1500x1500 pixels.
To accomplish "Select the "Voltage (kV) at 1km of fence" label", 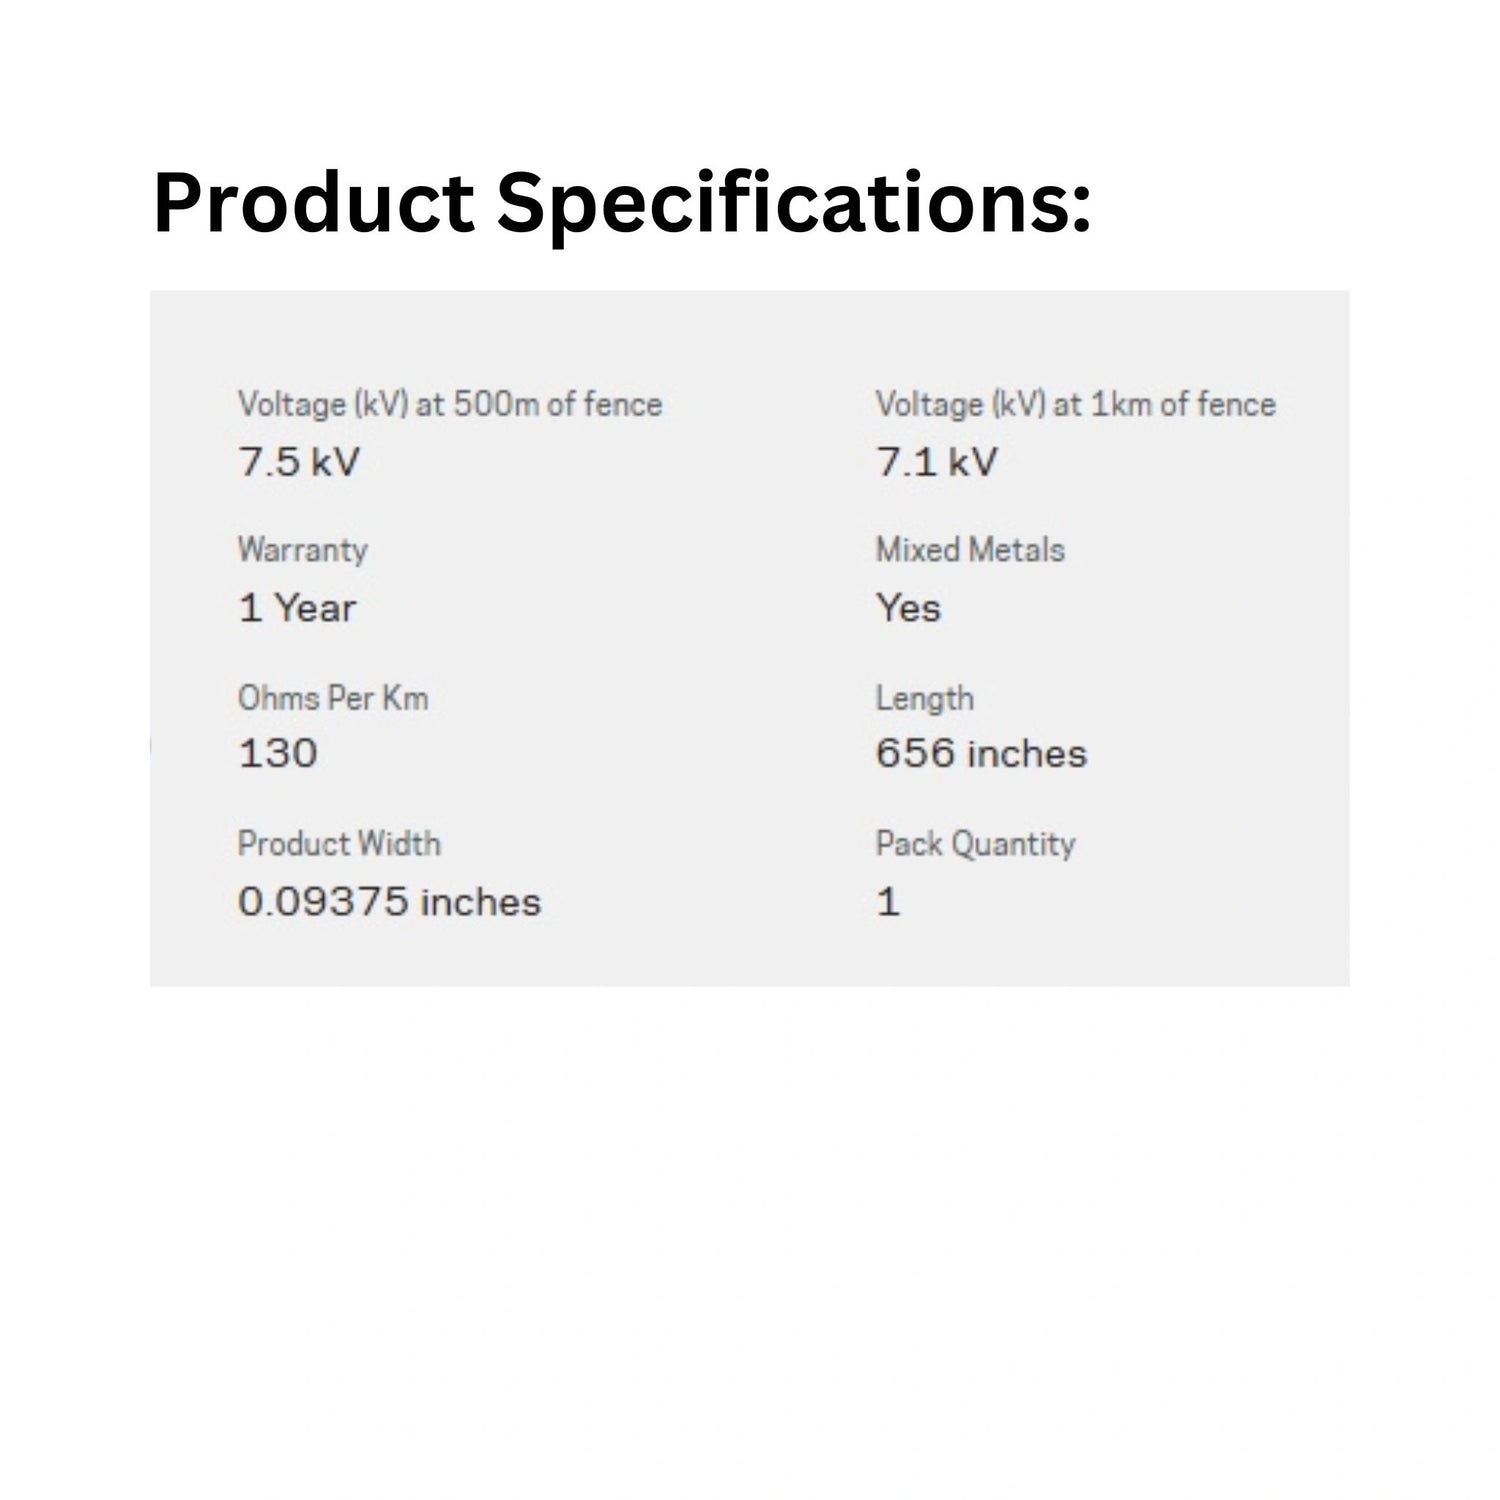I will point(1075,404).
